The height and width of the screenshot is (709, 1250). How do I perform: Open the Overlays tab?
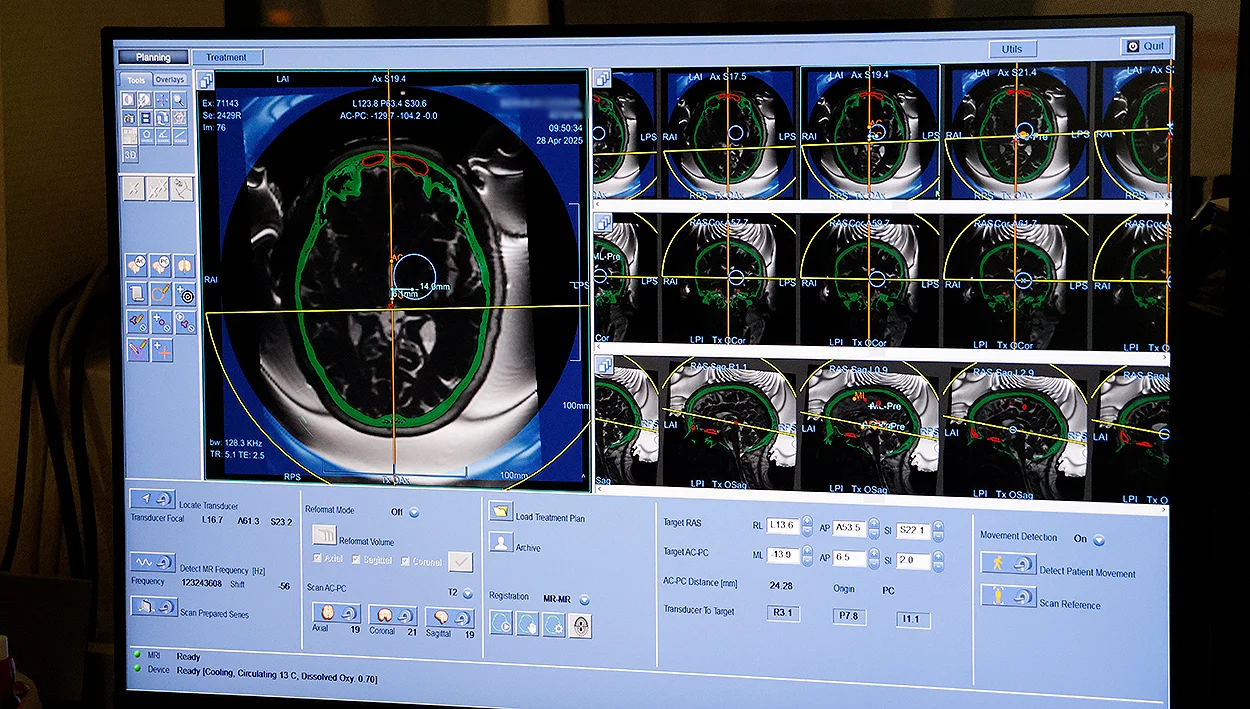pyautogui.click(x=170, y=80)
